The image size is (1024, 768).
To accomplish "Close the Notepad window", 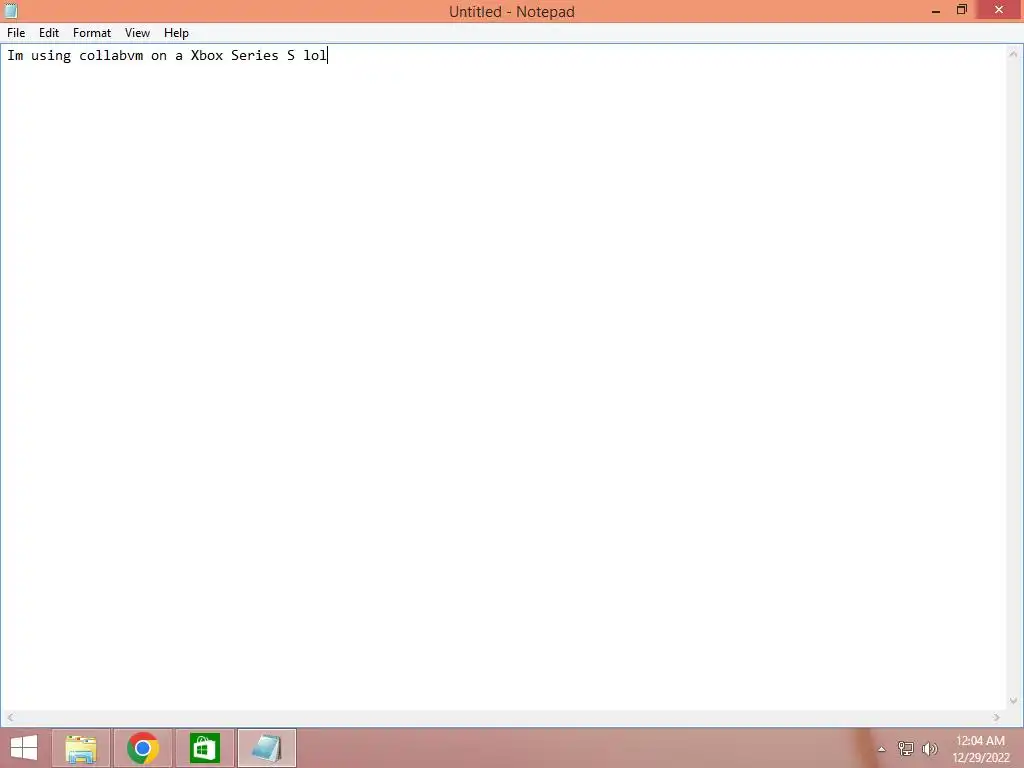I will (x=999, y=10).
